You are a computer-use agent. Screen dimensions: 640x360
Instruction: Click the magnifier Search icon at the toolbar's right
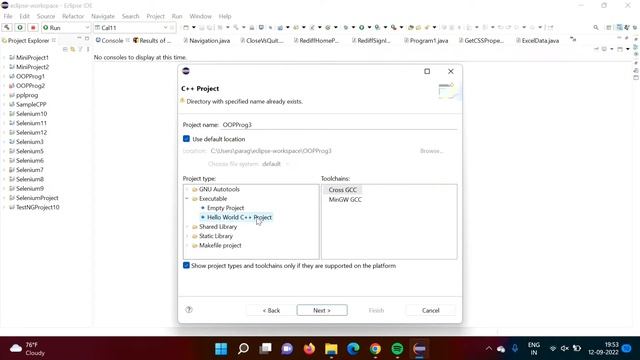(x=596, y=27)
